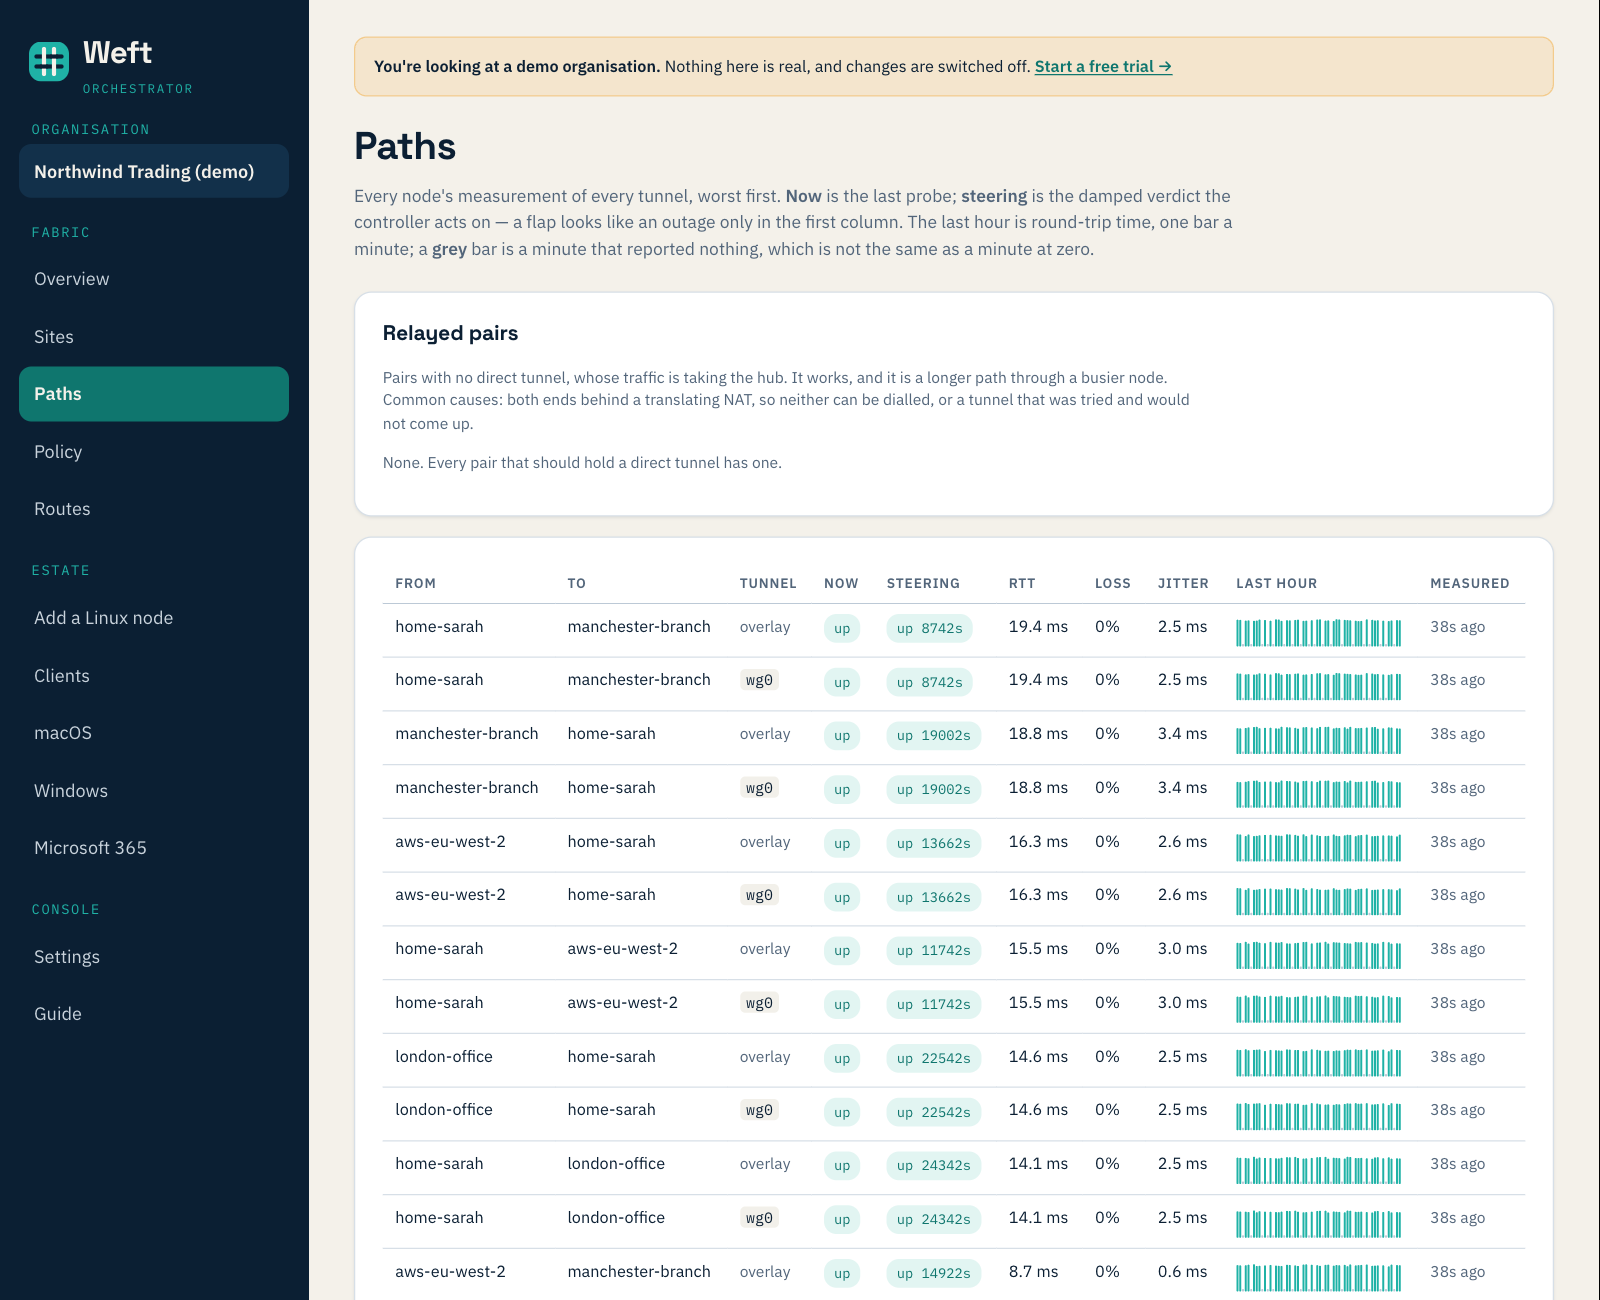Click the STEERING column header
Screen dimensions: 1600x1300
point(923,583)
